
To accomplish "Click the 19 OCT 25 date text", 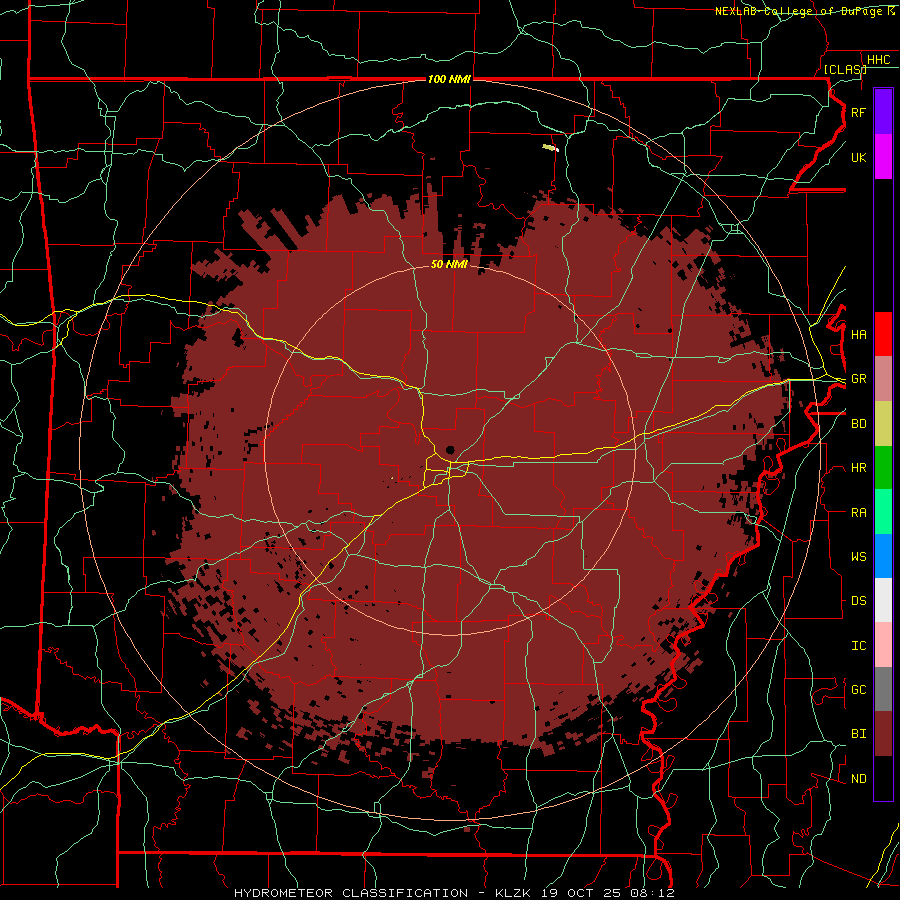I will coord(580,893).
